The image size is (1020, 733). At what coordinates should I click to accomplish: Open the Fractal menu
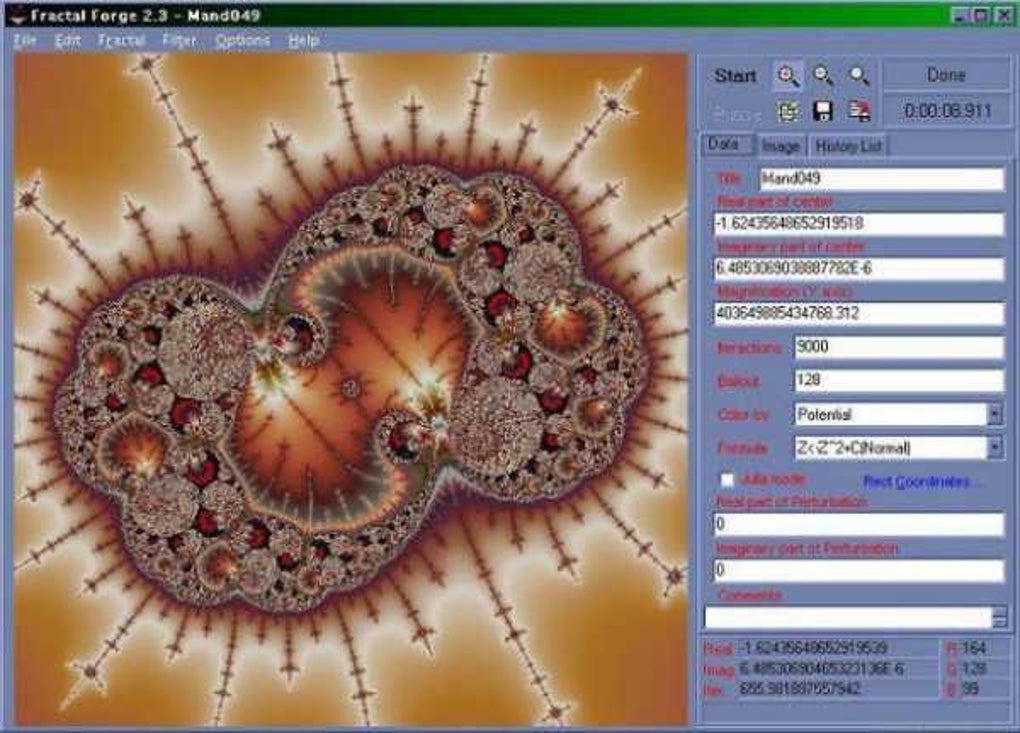tap(122, 40)
